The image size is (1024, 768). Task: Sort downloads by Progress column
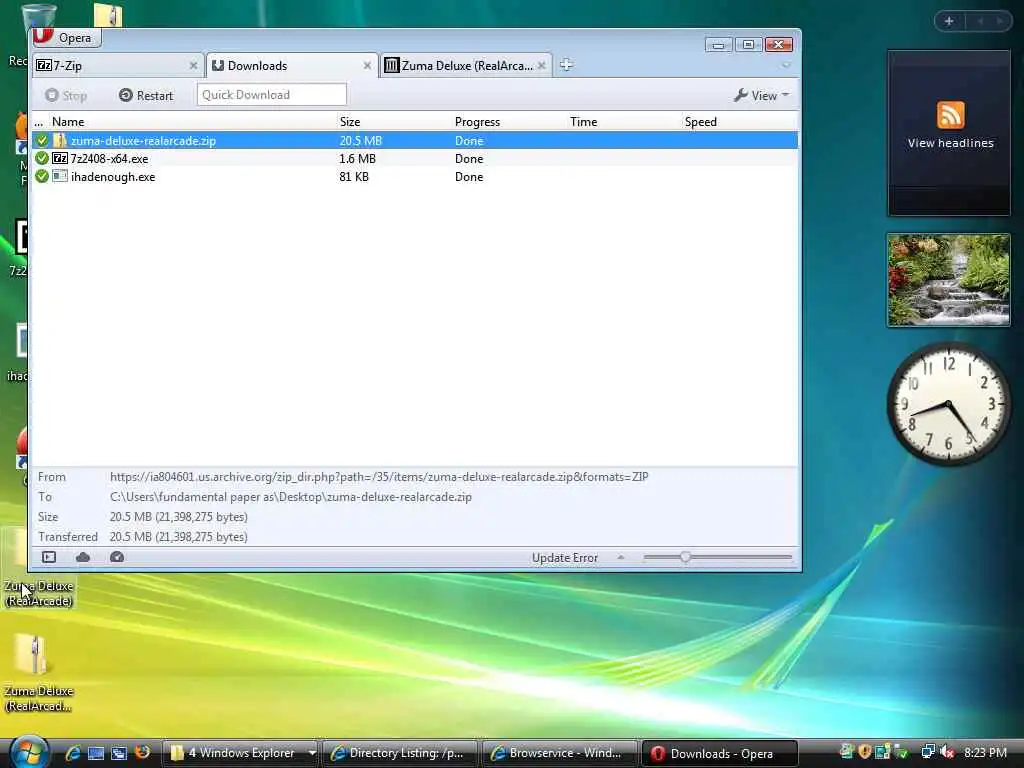477,121
